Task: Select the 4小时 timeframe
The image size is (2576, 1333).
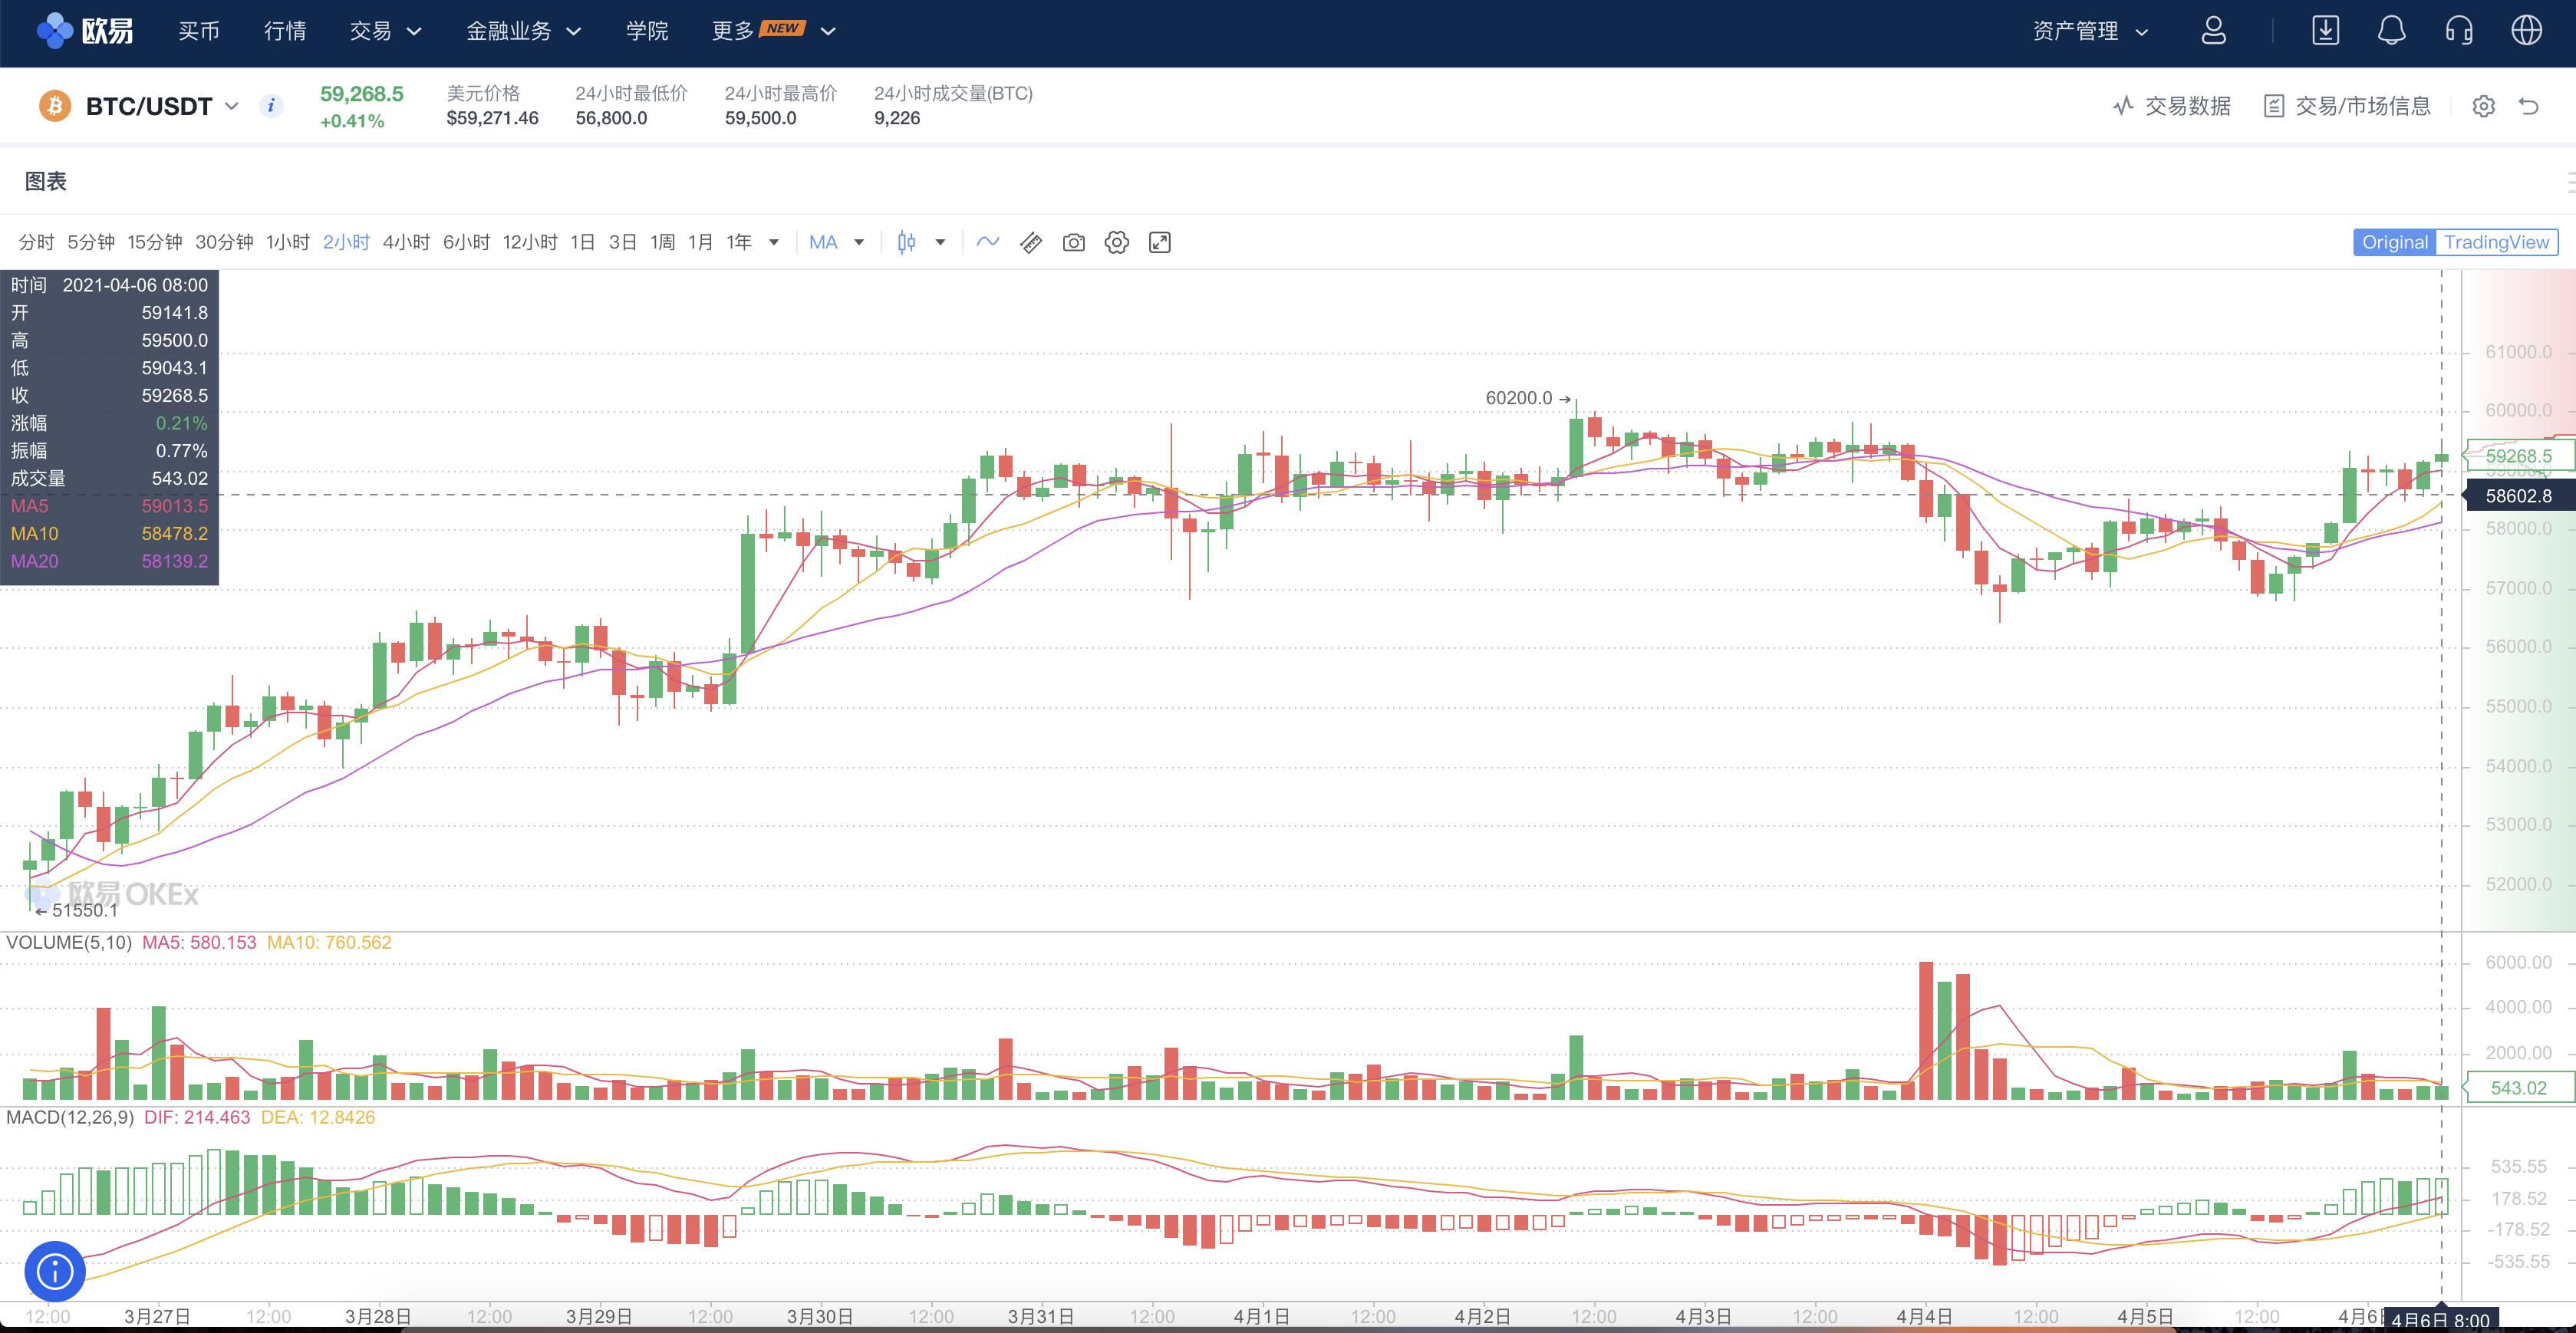Action: [406, 242]
